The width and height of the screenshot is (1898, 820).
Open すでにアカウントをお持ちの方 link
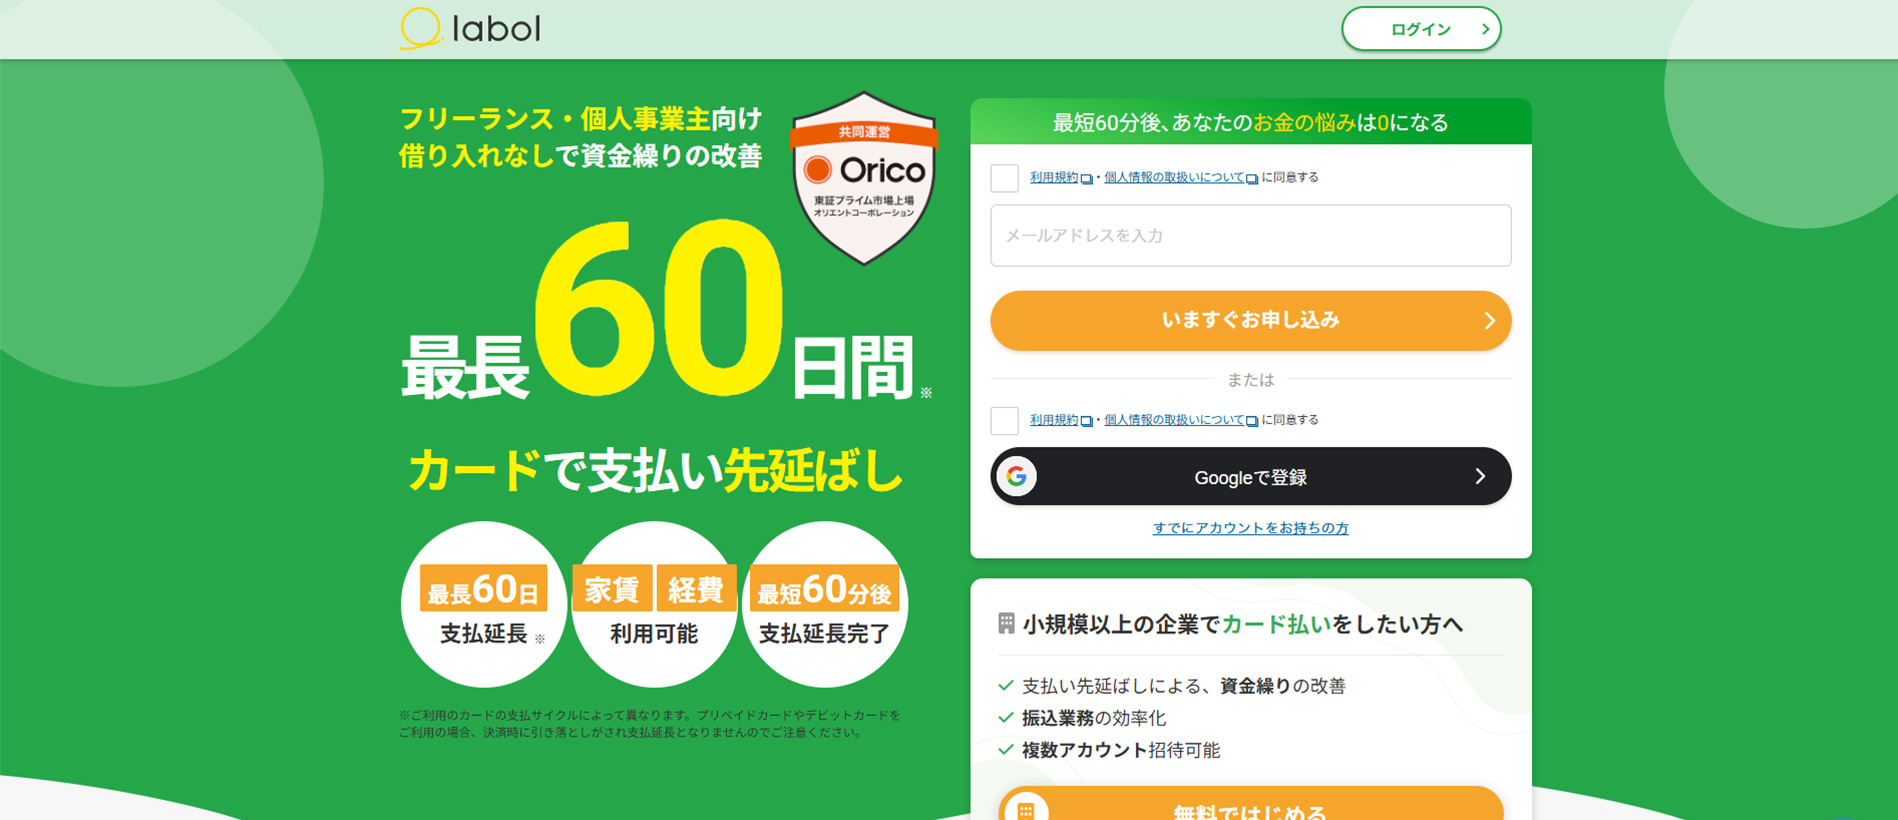1250,528
